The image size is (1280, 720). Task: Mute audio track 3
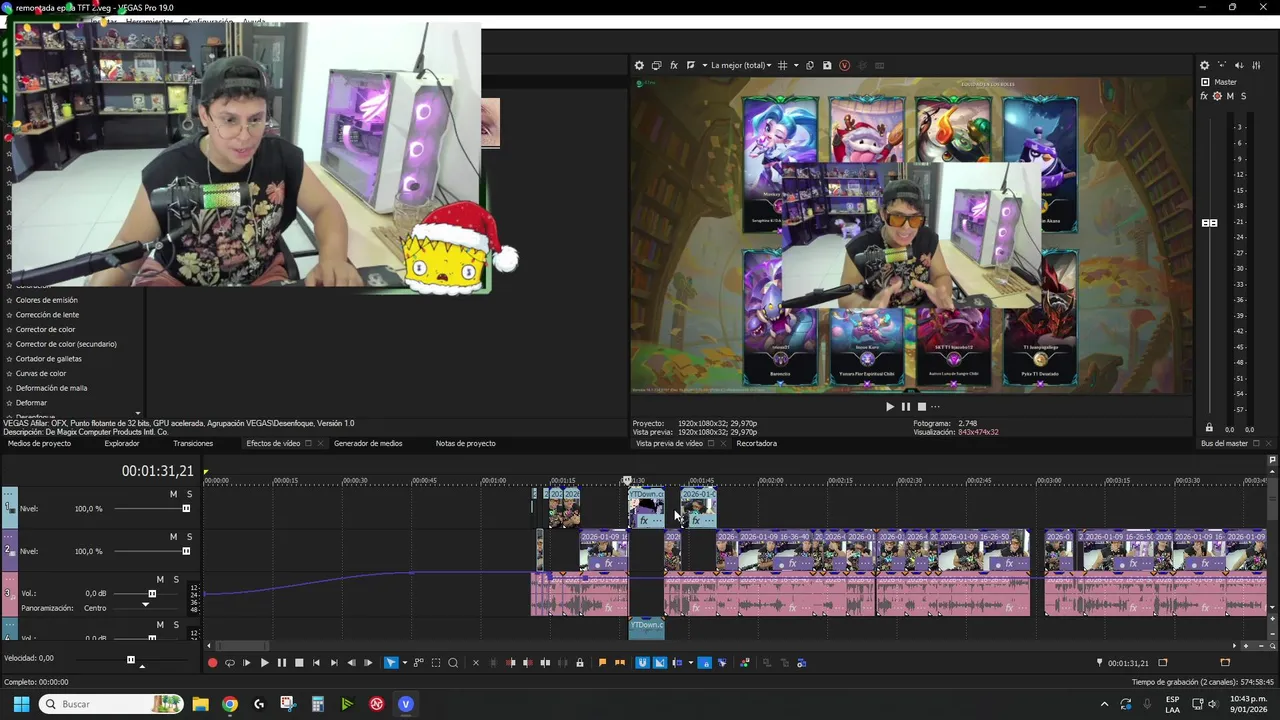pyautogui.click(x=160, y=579)
